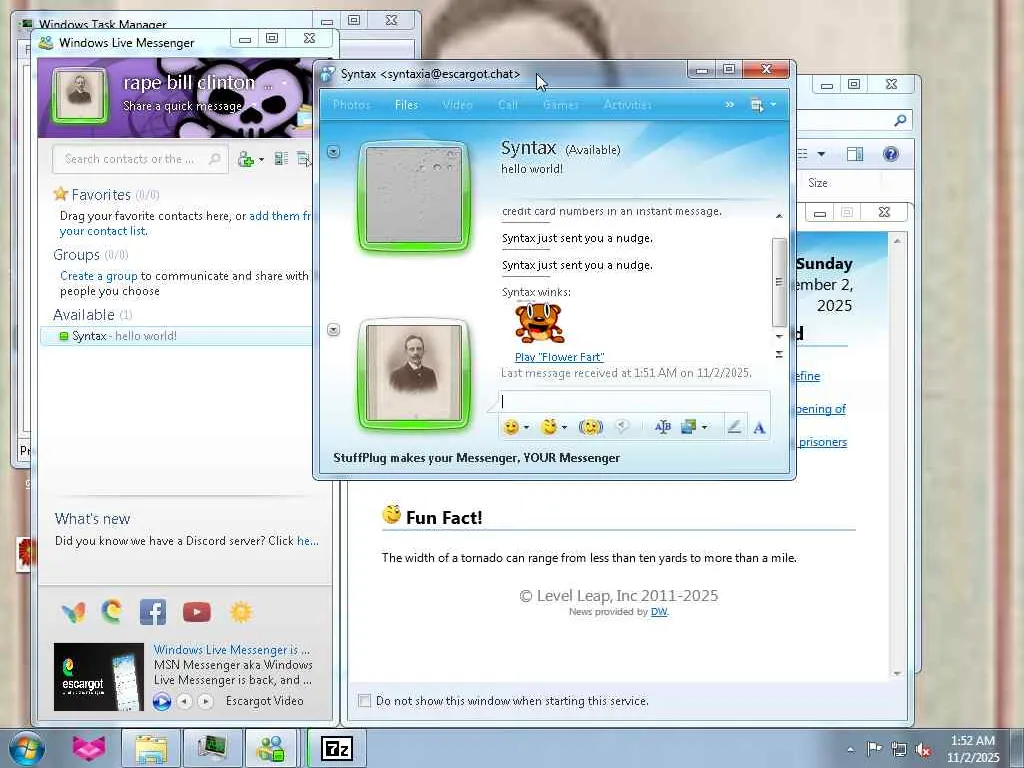This screenshot has width=1024, height=768.
Task: Show hidden tray icons arrow
Action: pos(850,749)
